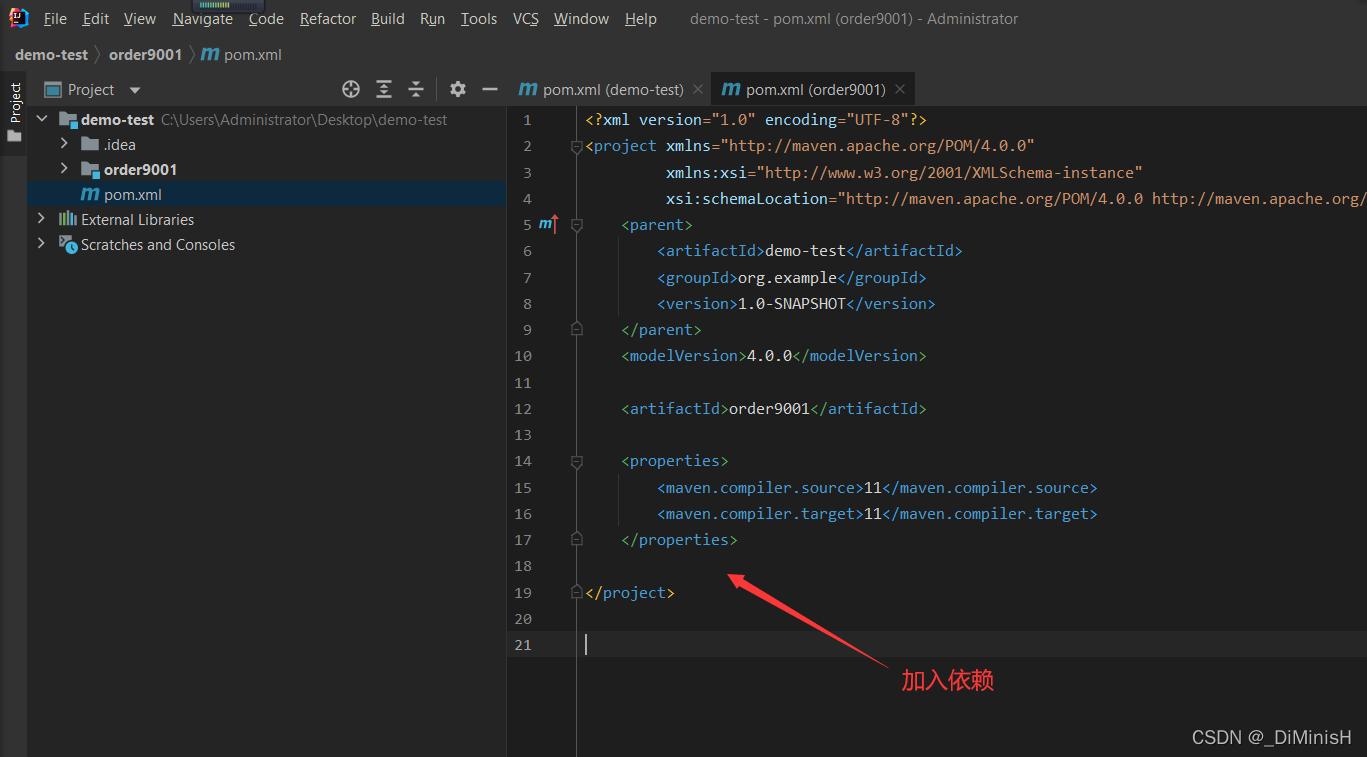Expand Scratches and Consoles node

click(x=42, y=244)
